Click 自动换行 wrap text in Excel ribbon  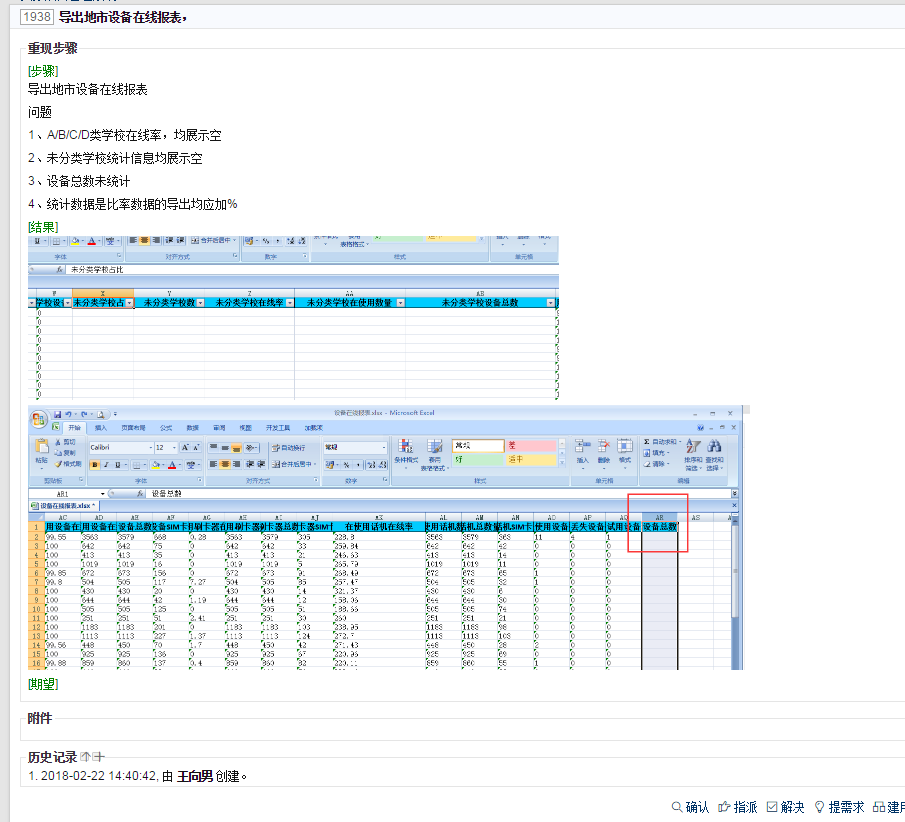point(288,447)
